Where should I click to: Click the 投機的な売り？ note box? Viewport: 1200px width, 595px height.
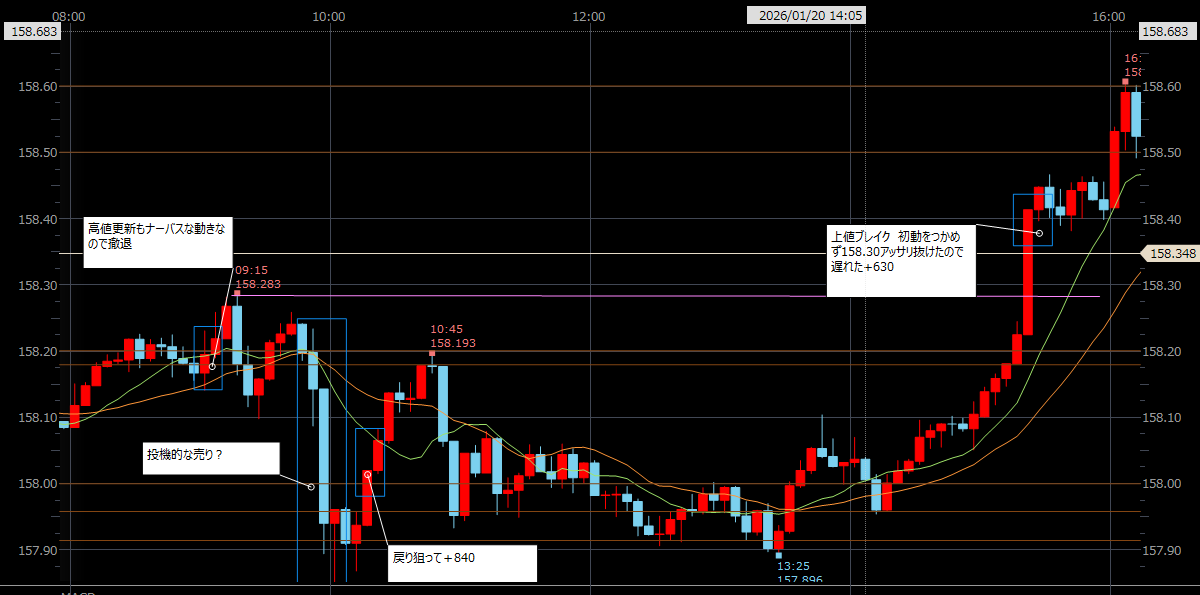point(210,458)
